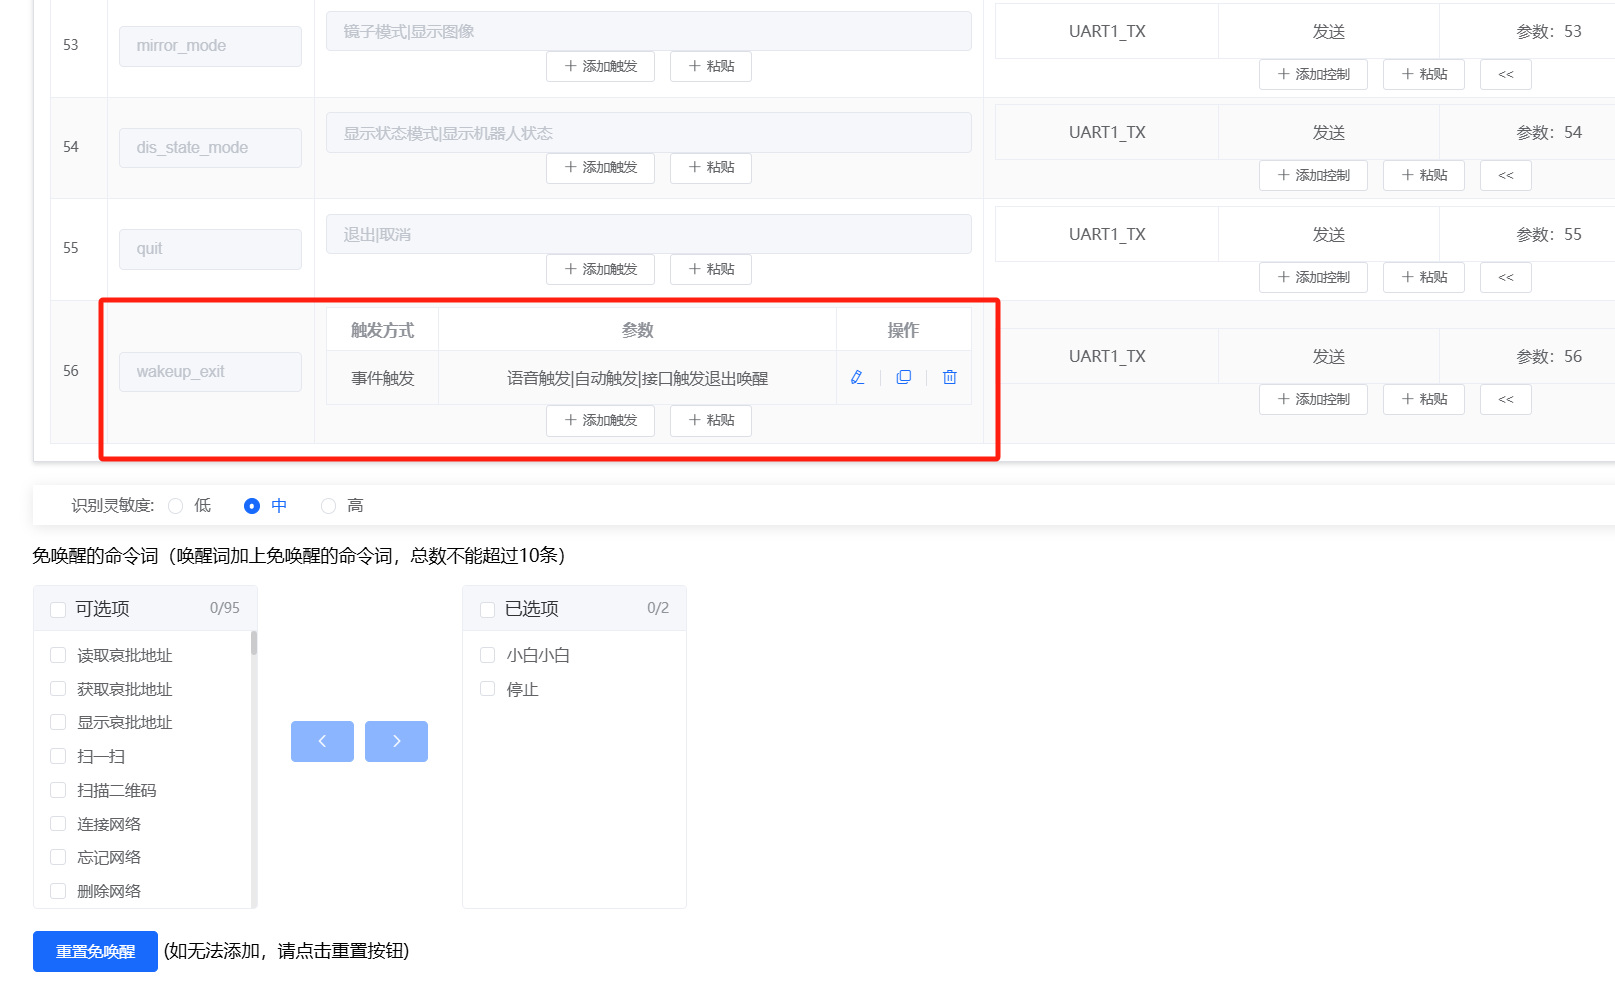
Task: Click 语音触发|自动触发|接口触发退出唤醒 parameter cell
Action: (637, 378)
